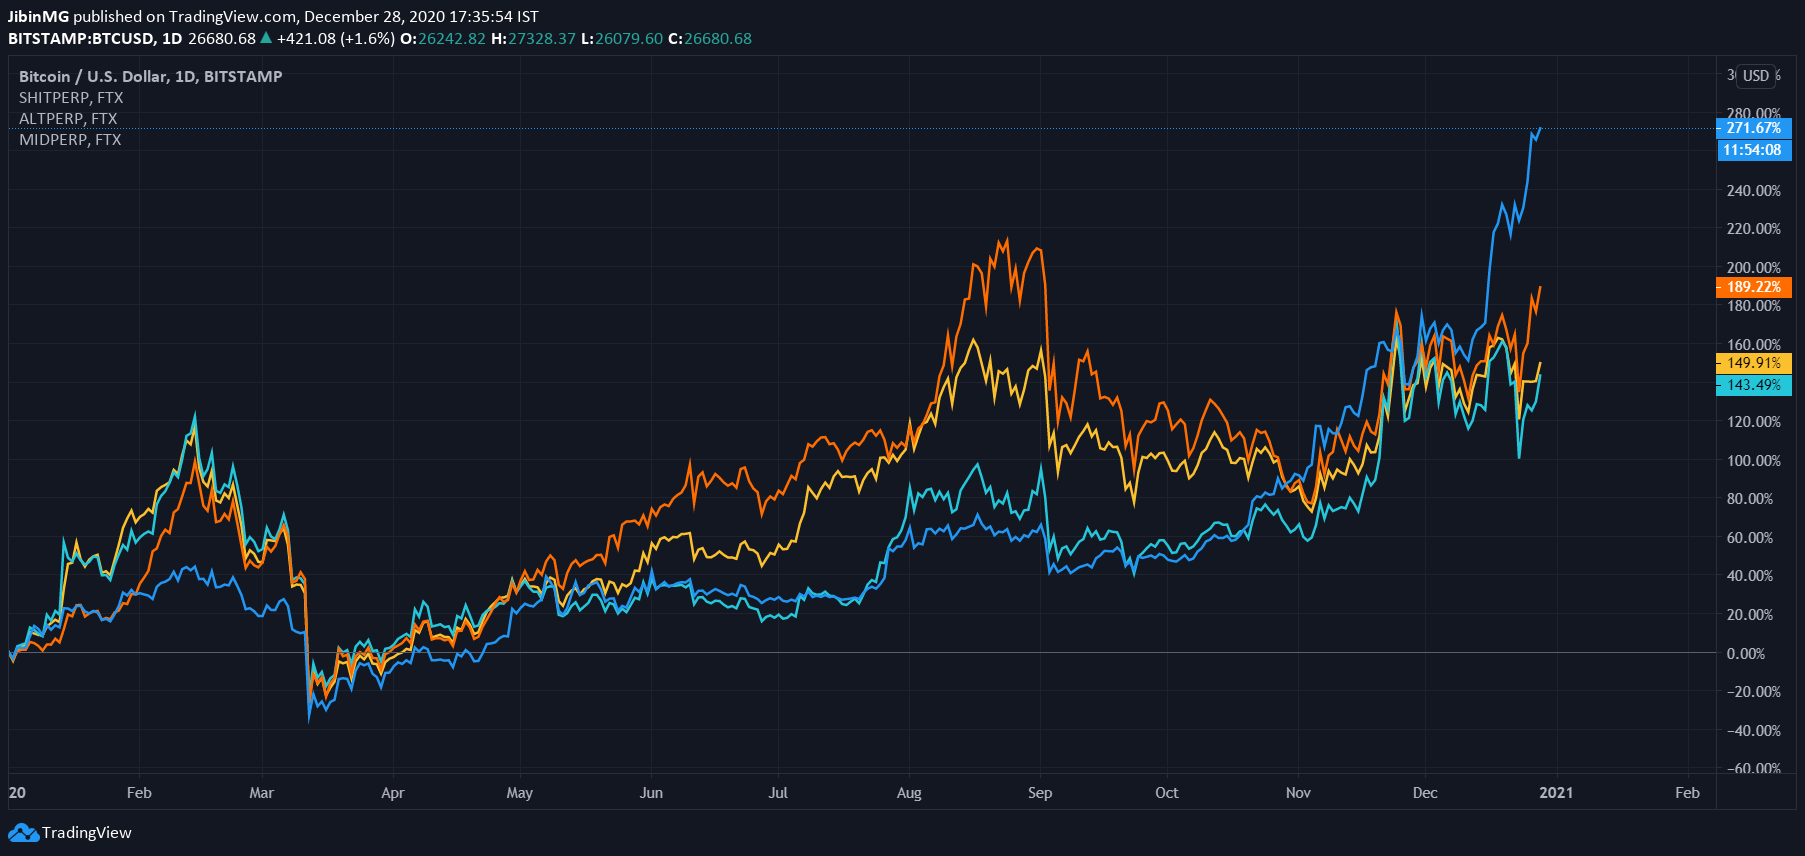The height and width of the screenshot is (856, 1805).
Task: Click the Feb label next to 20
Action: (139, 792)
